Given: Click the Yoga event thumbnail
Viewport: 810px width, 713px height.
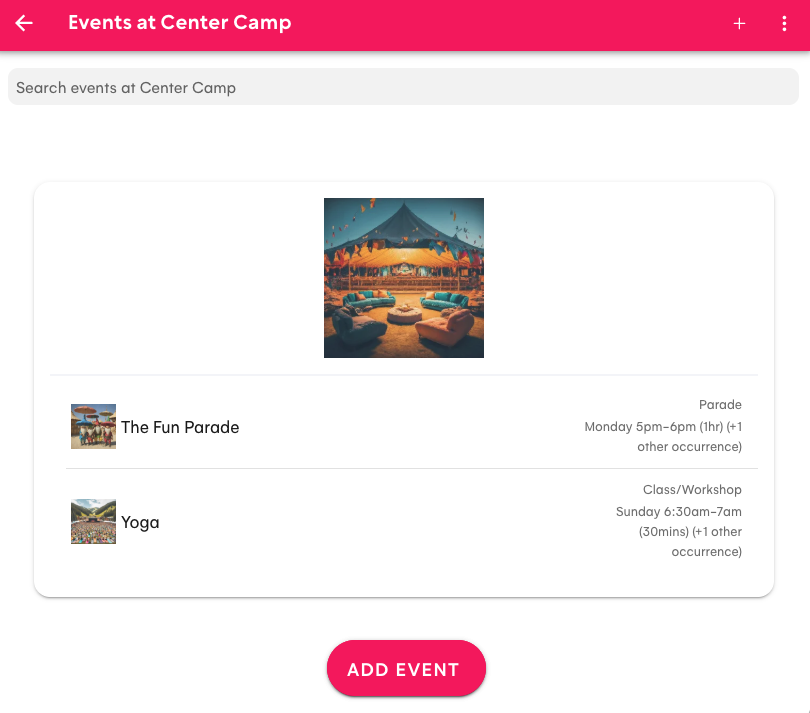Looking at the screenshot, I should click(93, 521).
